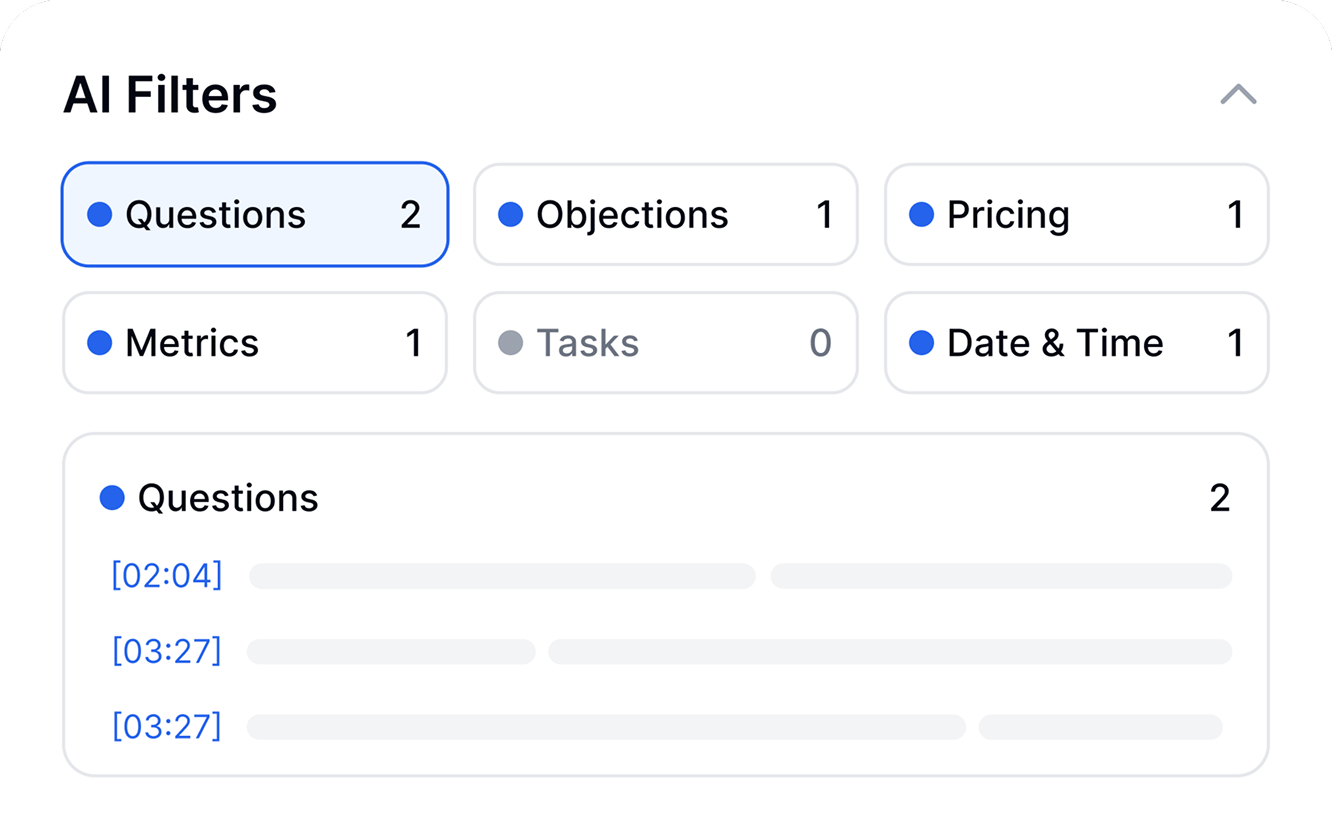Viewport: 1332px width, 840px height.
Task: Enable the Pricing filter chip
Action: click(1076, 215)
